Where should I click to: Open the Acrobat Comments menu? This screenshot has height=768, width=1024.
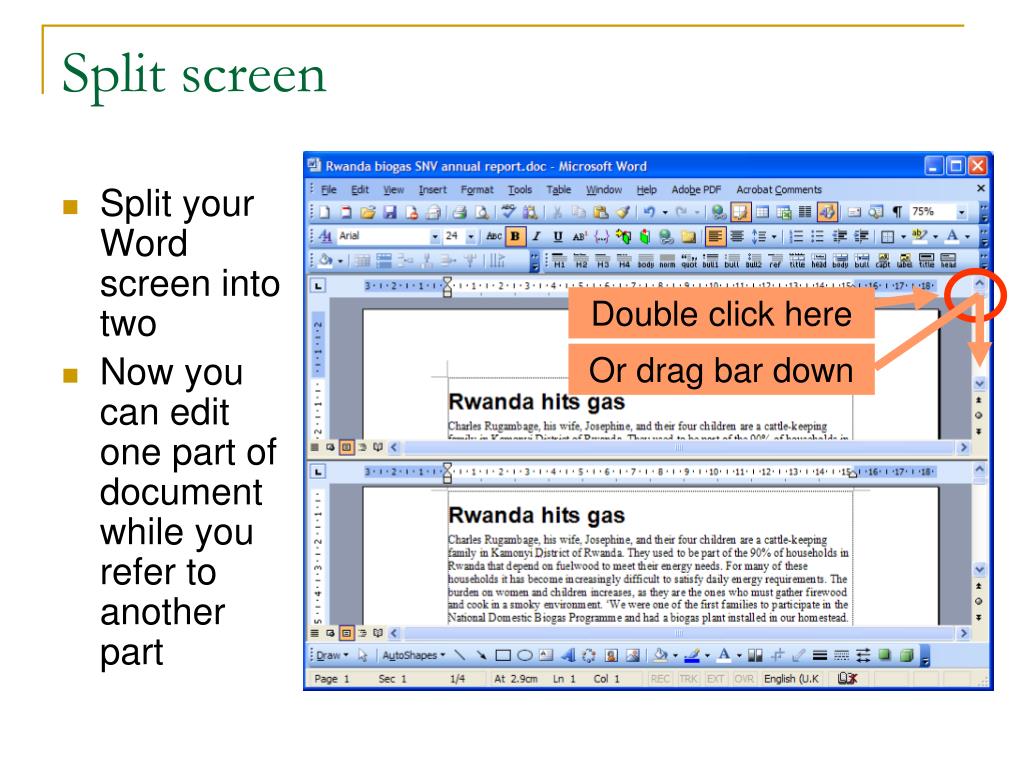point(778,189)
